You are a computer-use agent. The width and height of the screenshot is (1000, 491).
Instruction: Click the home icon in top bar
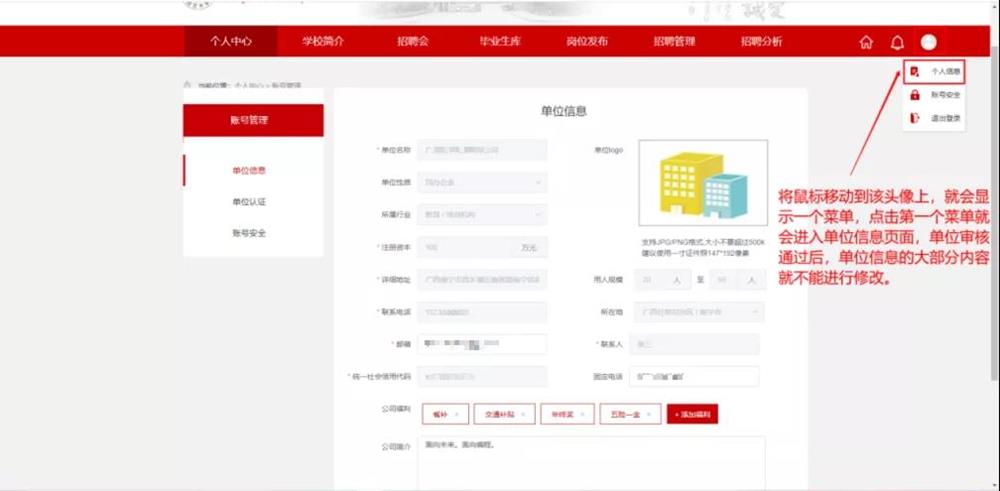[866, 42]
